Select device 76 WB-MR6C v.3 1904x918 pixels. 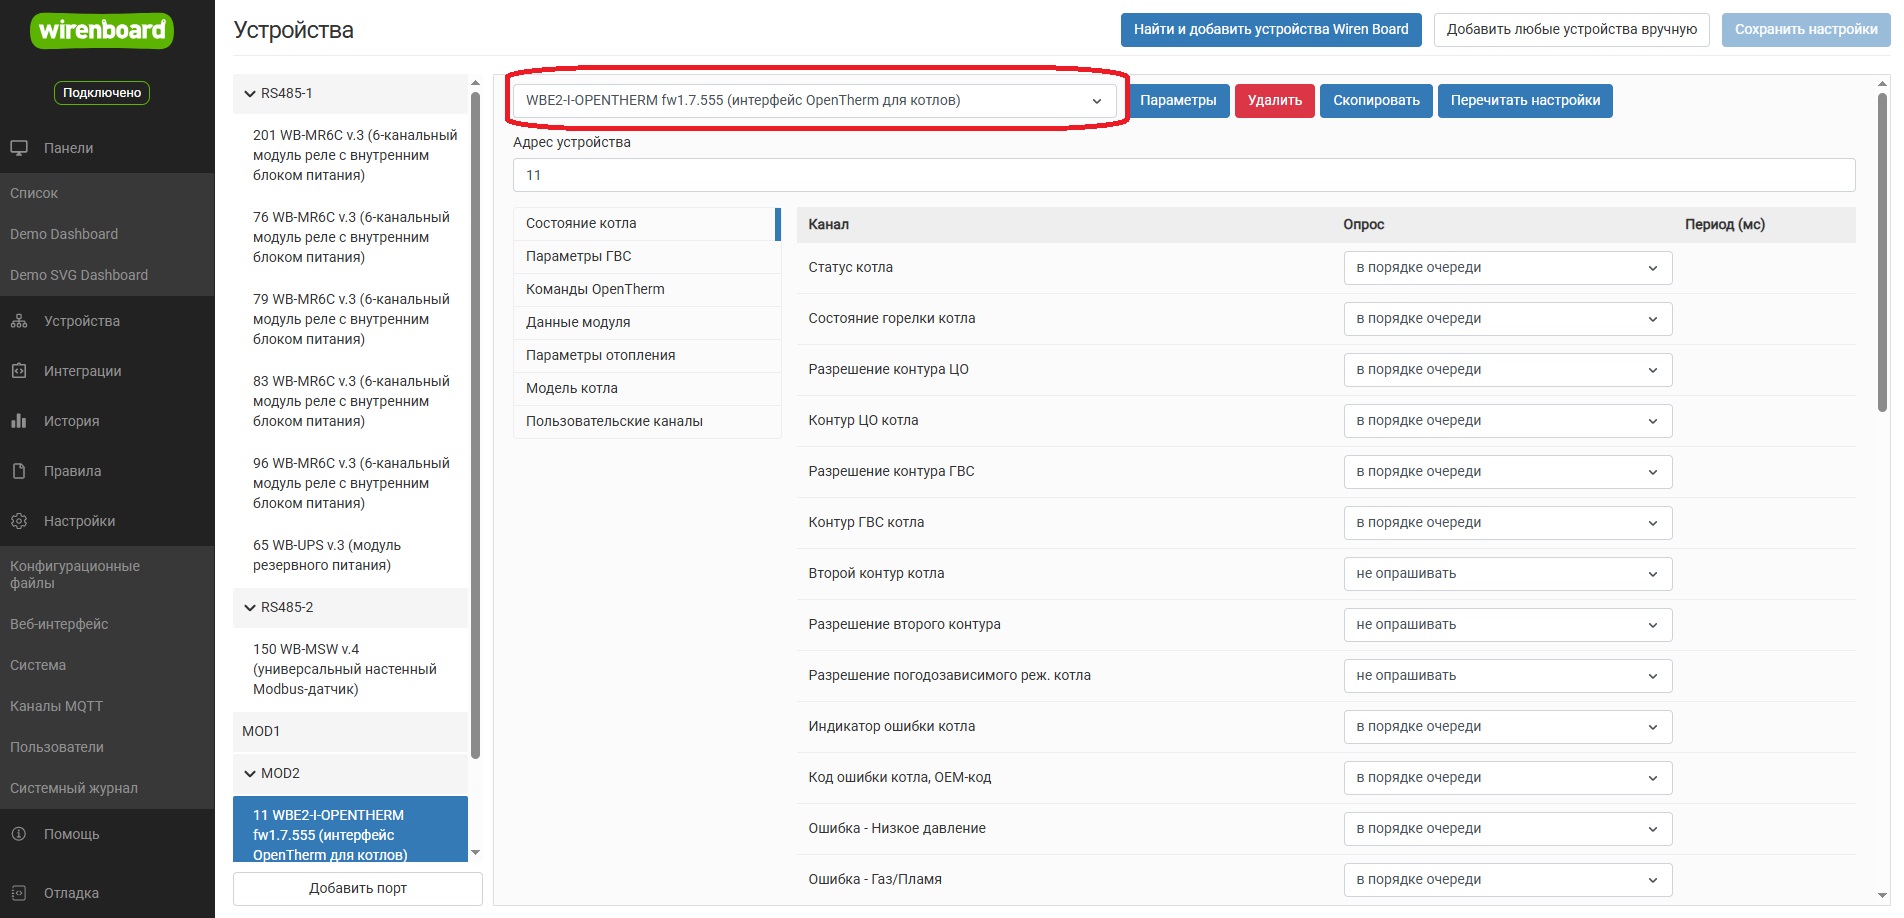[350, 237]
